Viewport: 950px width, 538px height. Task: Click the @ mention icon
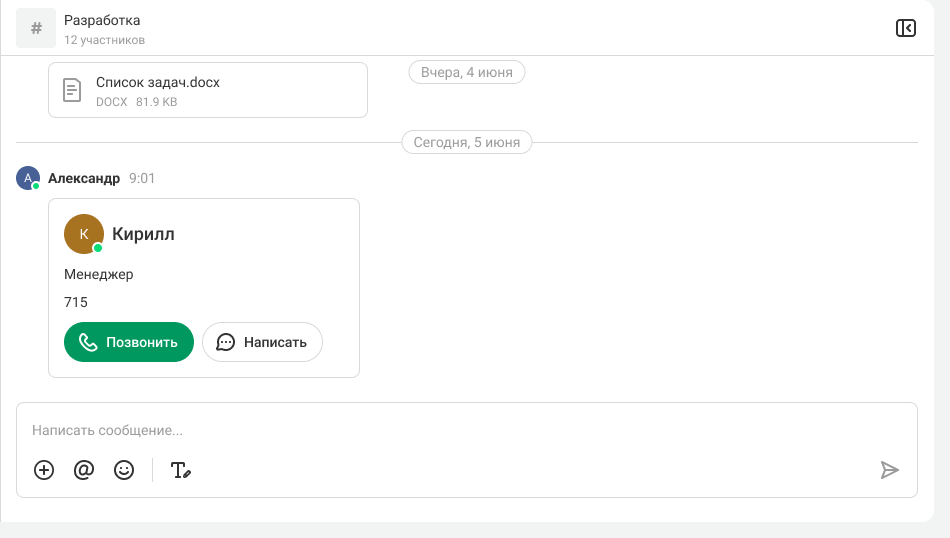pyautogui.click(x=84, y=470)
